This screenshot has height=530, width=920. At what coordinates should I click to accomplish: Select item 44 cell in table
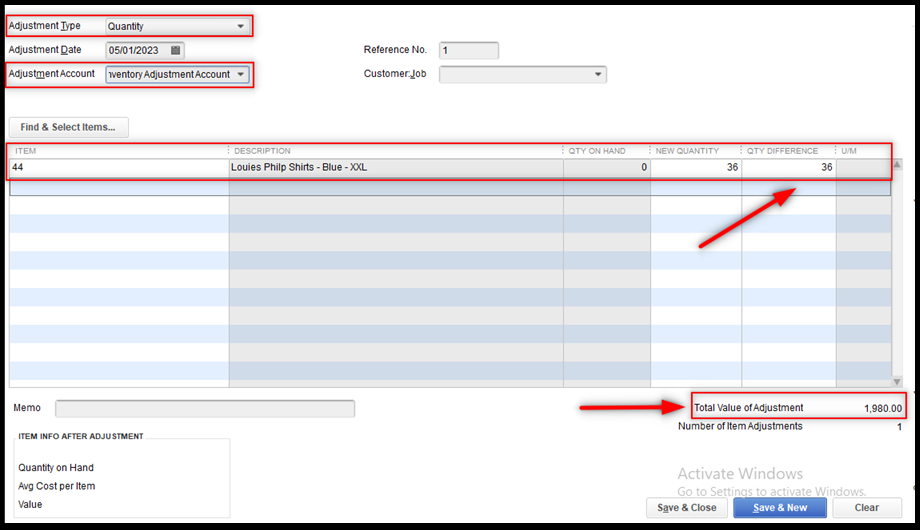click(x=118, y=168)
